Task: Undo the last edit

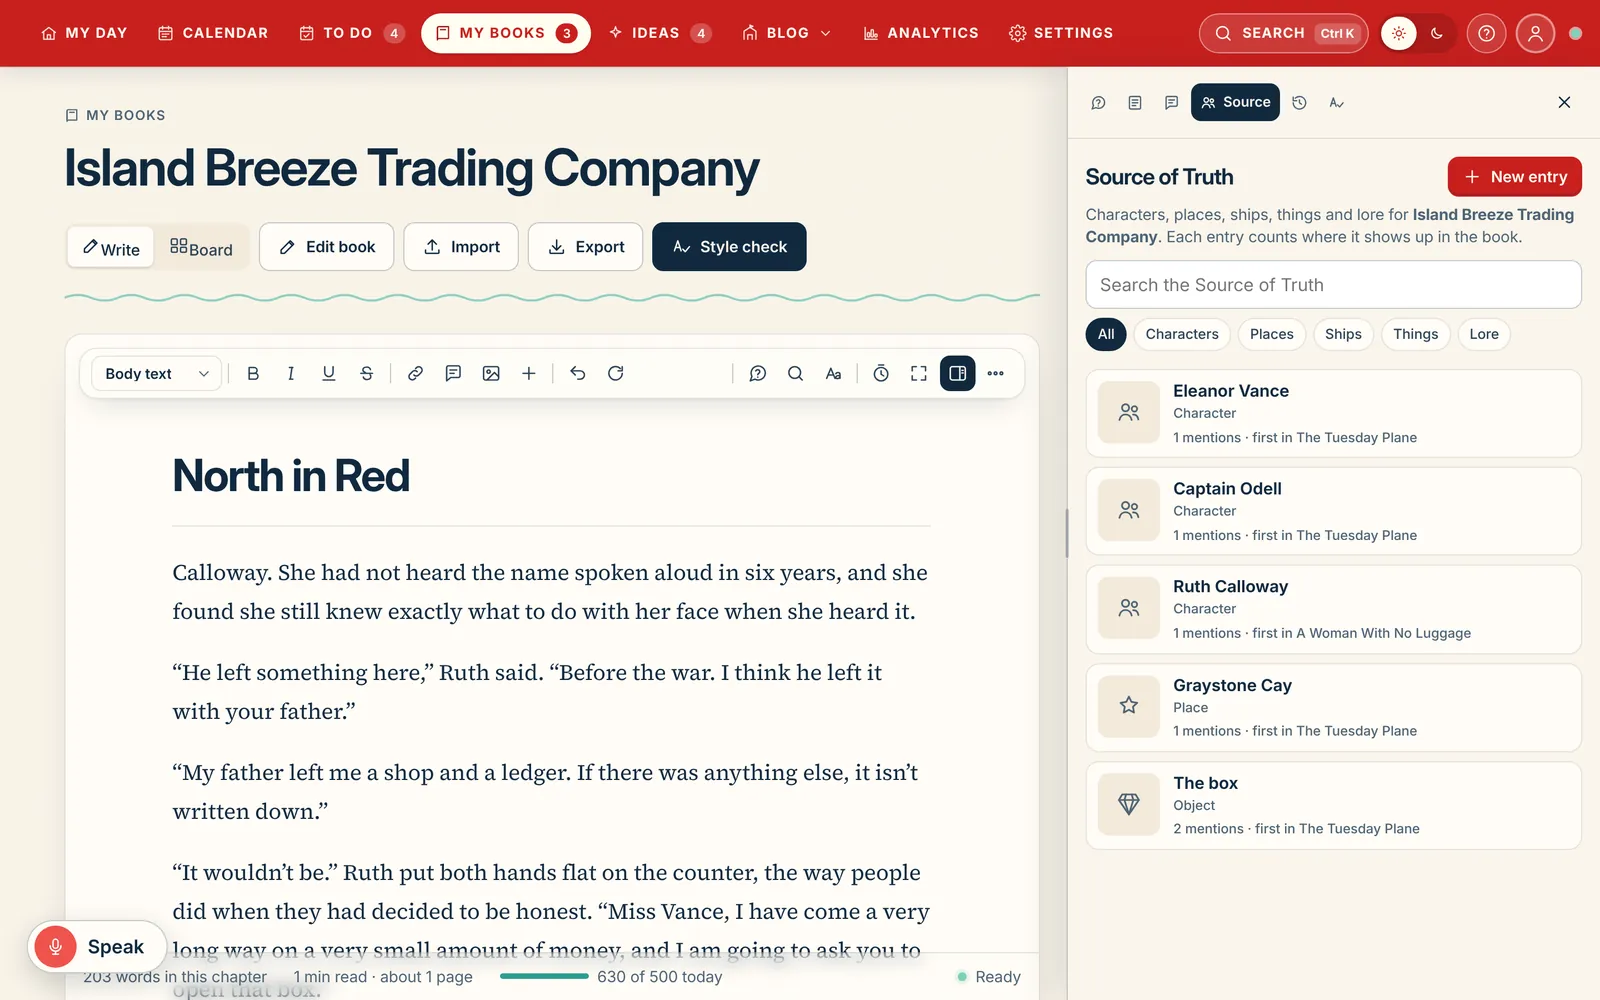Action: (577, 373)
